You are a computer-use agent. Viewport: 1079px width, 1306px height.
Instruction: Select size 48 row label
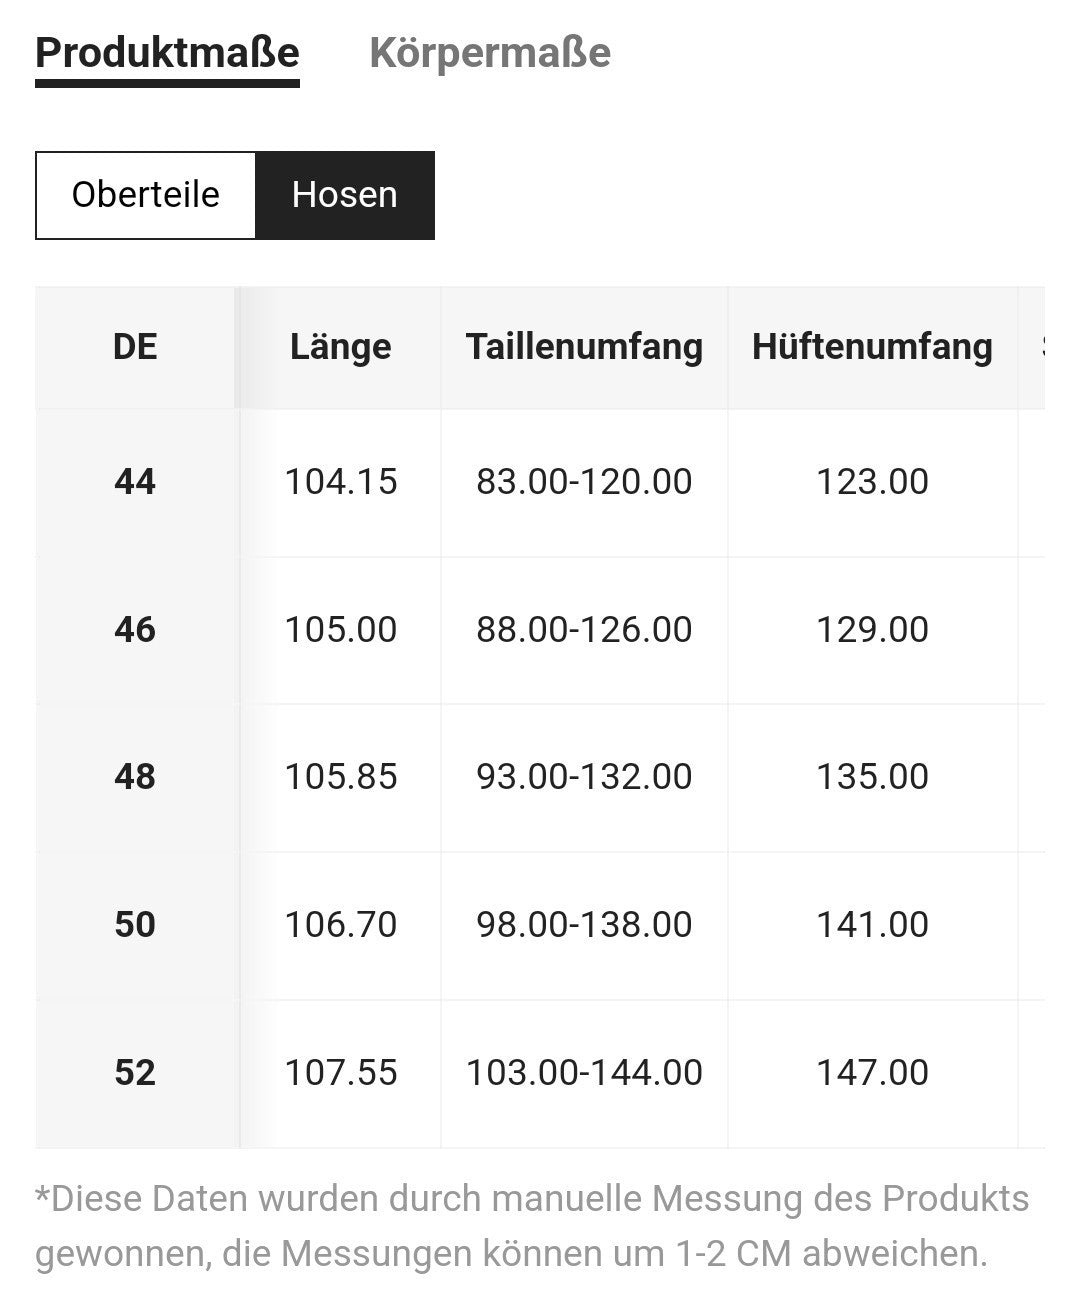coord(135,777)
